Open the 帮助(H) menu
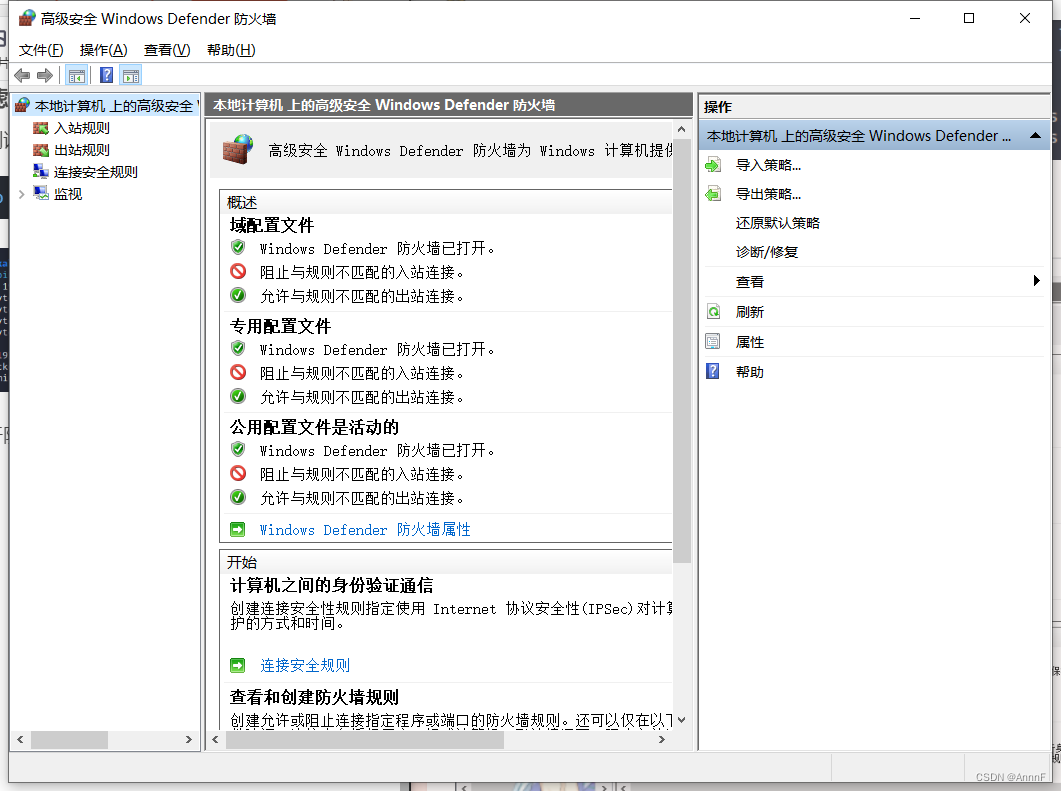1061x791 pixels. point(231,50)
